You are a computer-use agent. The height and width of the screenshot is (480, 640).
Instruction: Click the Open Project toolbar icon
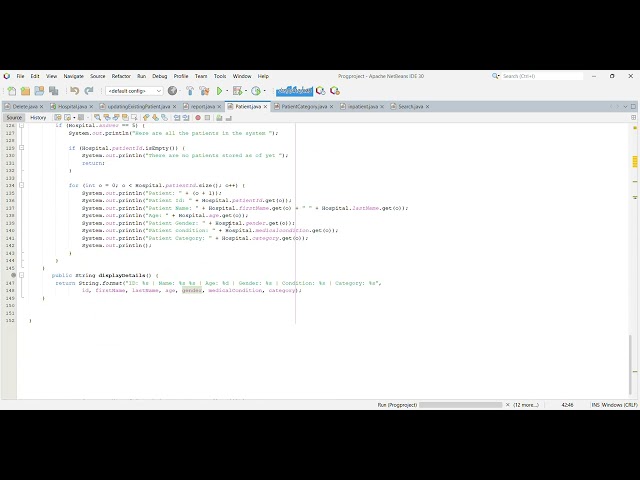(x=39, y=91)
